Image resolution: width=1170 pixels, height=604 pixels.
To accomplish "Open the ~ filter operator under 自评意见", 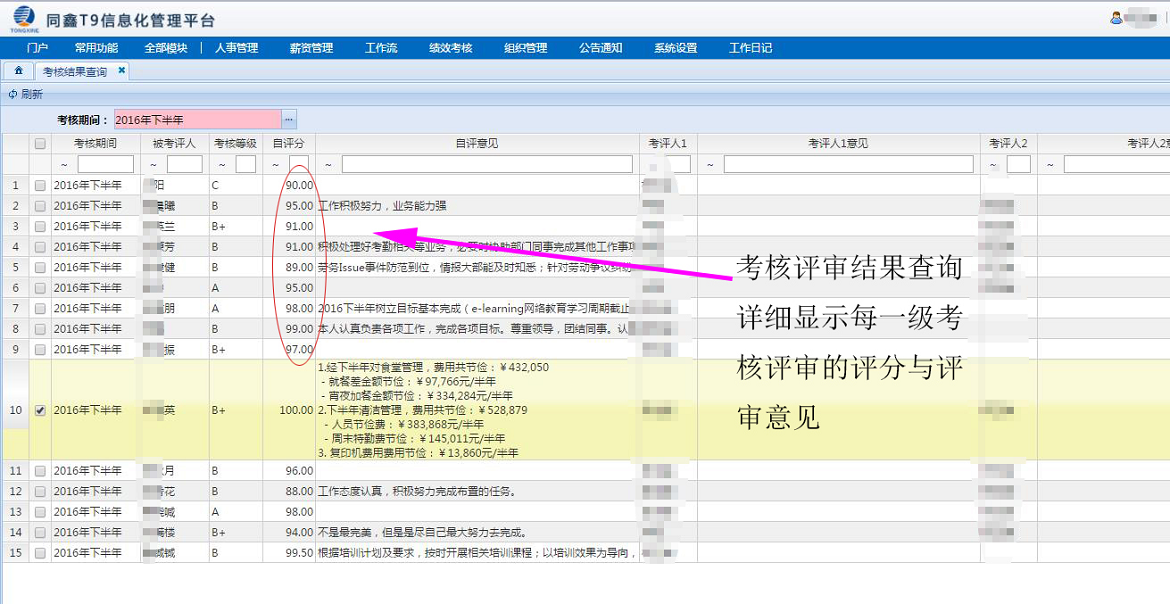I will 329,164.
